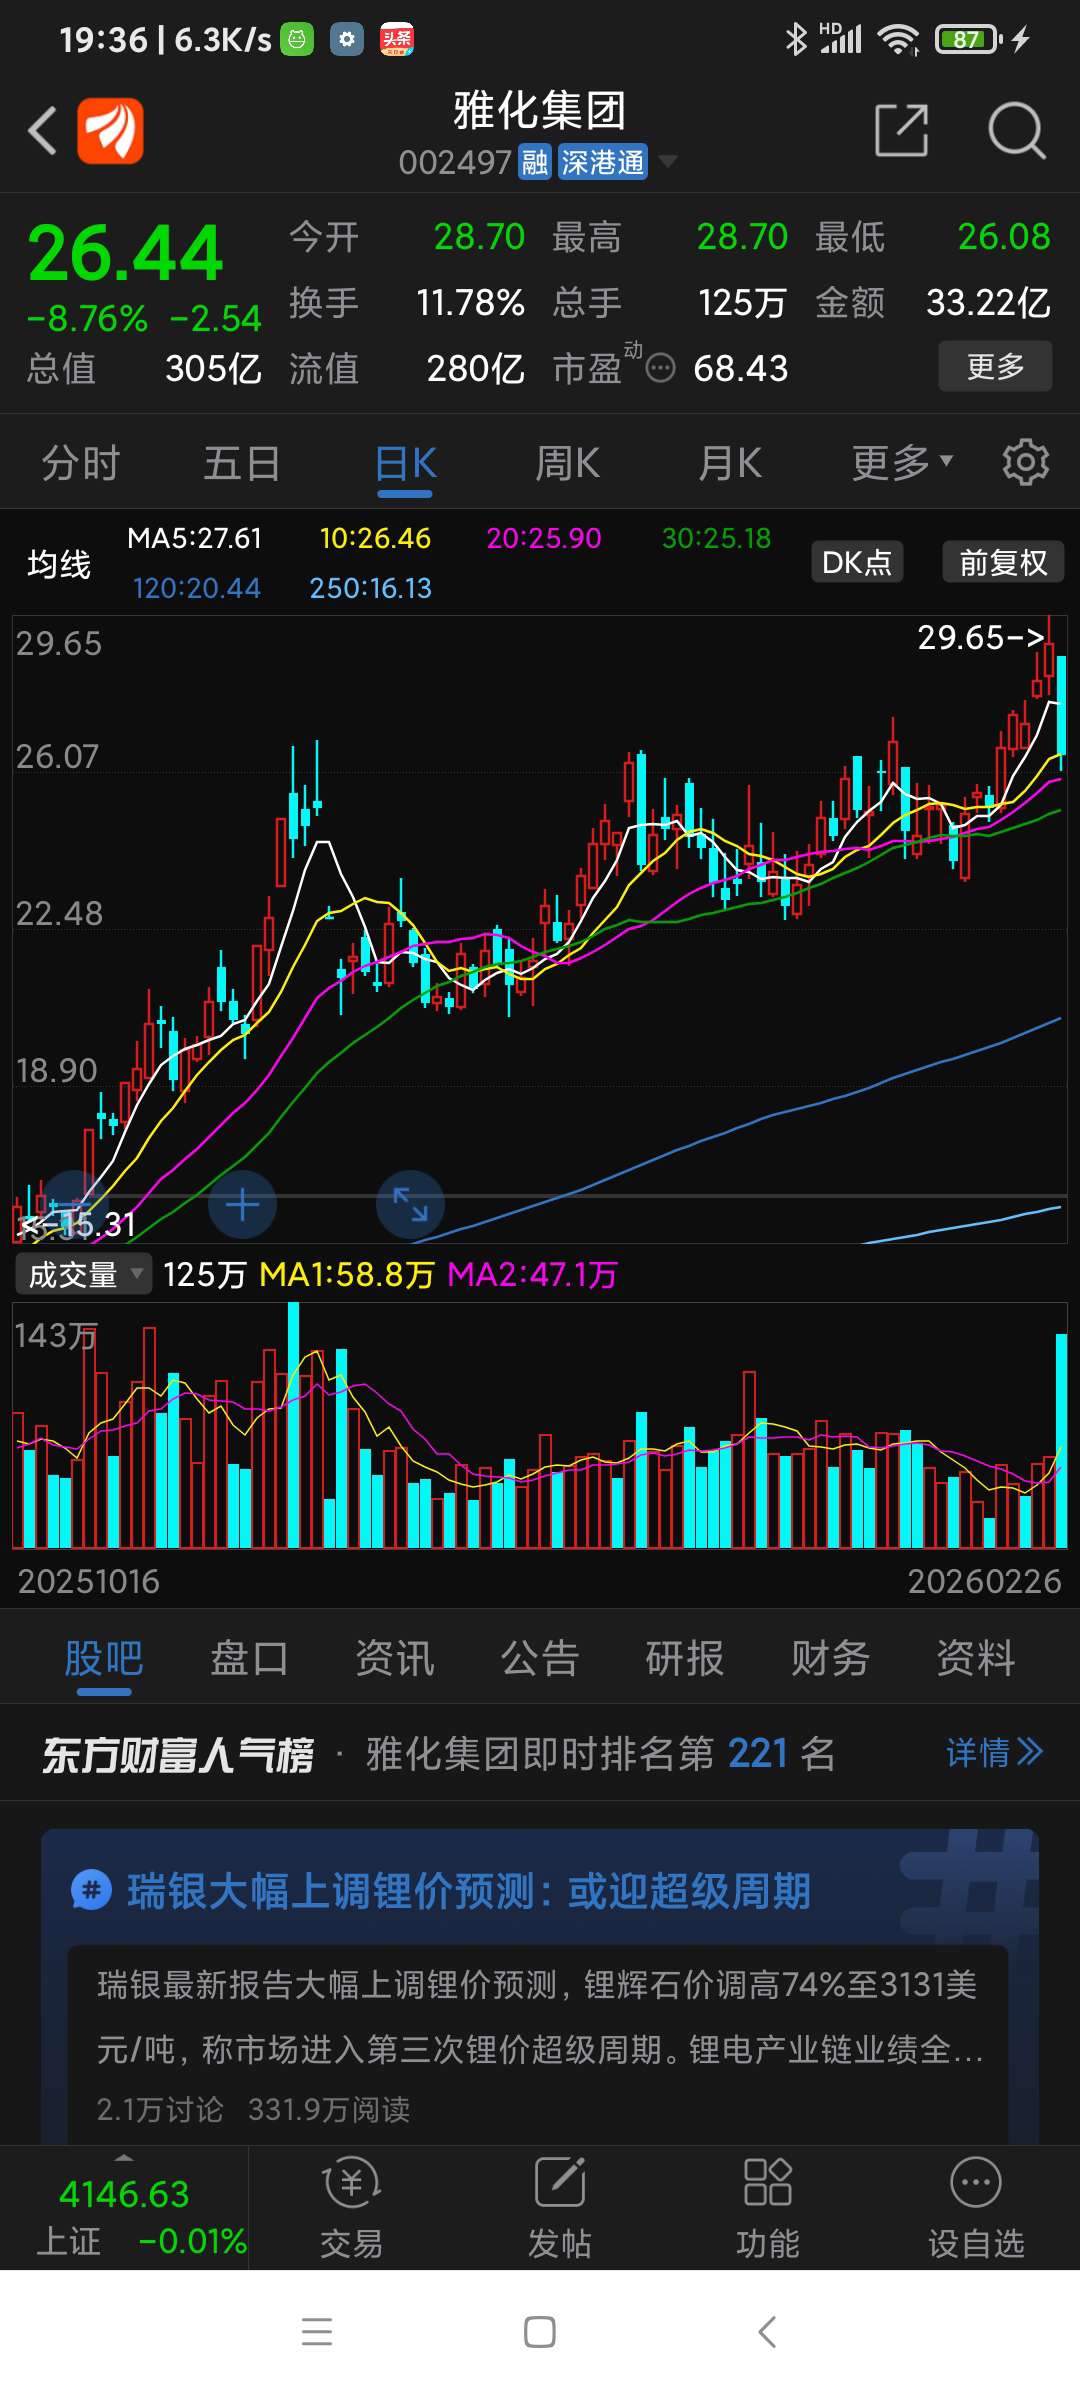1080x2400 pixels.
Task: Tap the 均线 moving average label
Action: [59, 564]
